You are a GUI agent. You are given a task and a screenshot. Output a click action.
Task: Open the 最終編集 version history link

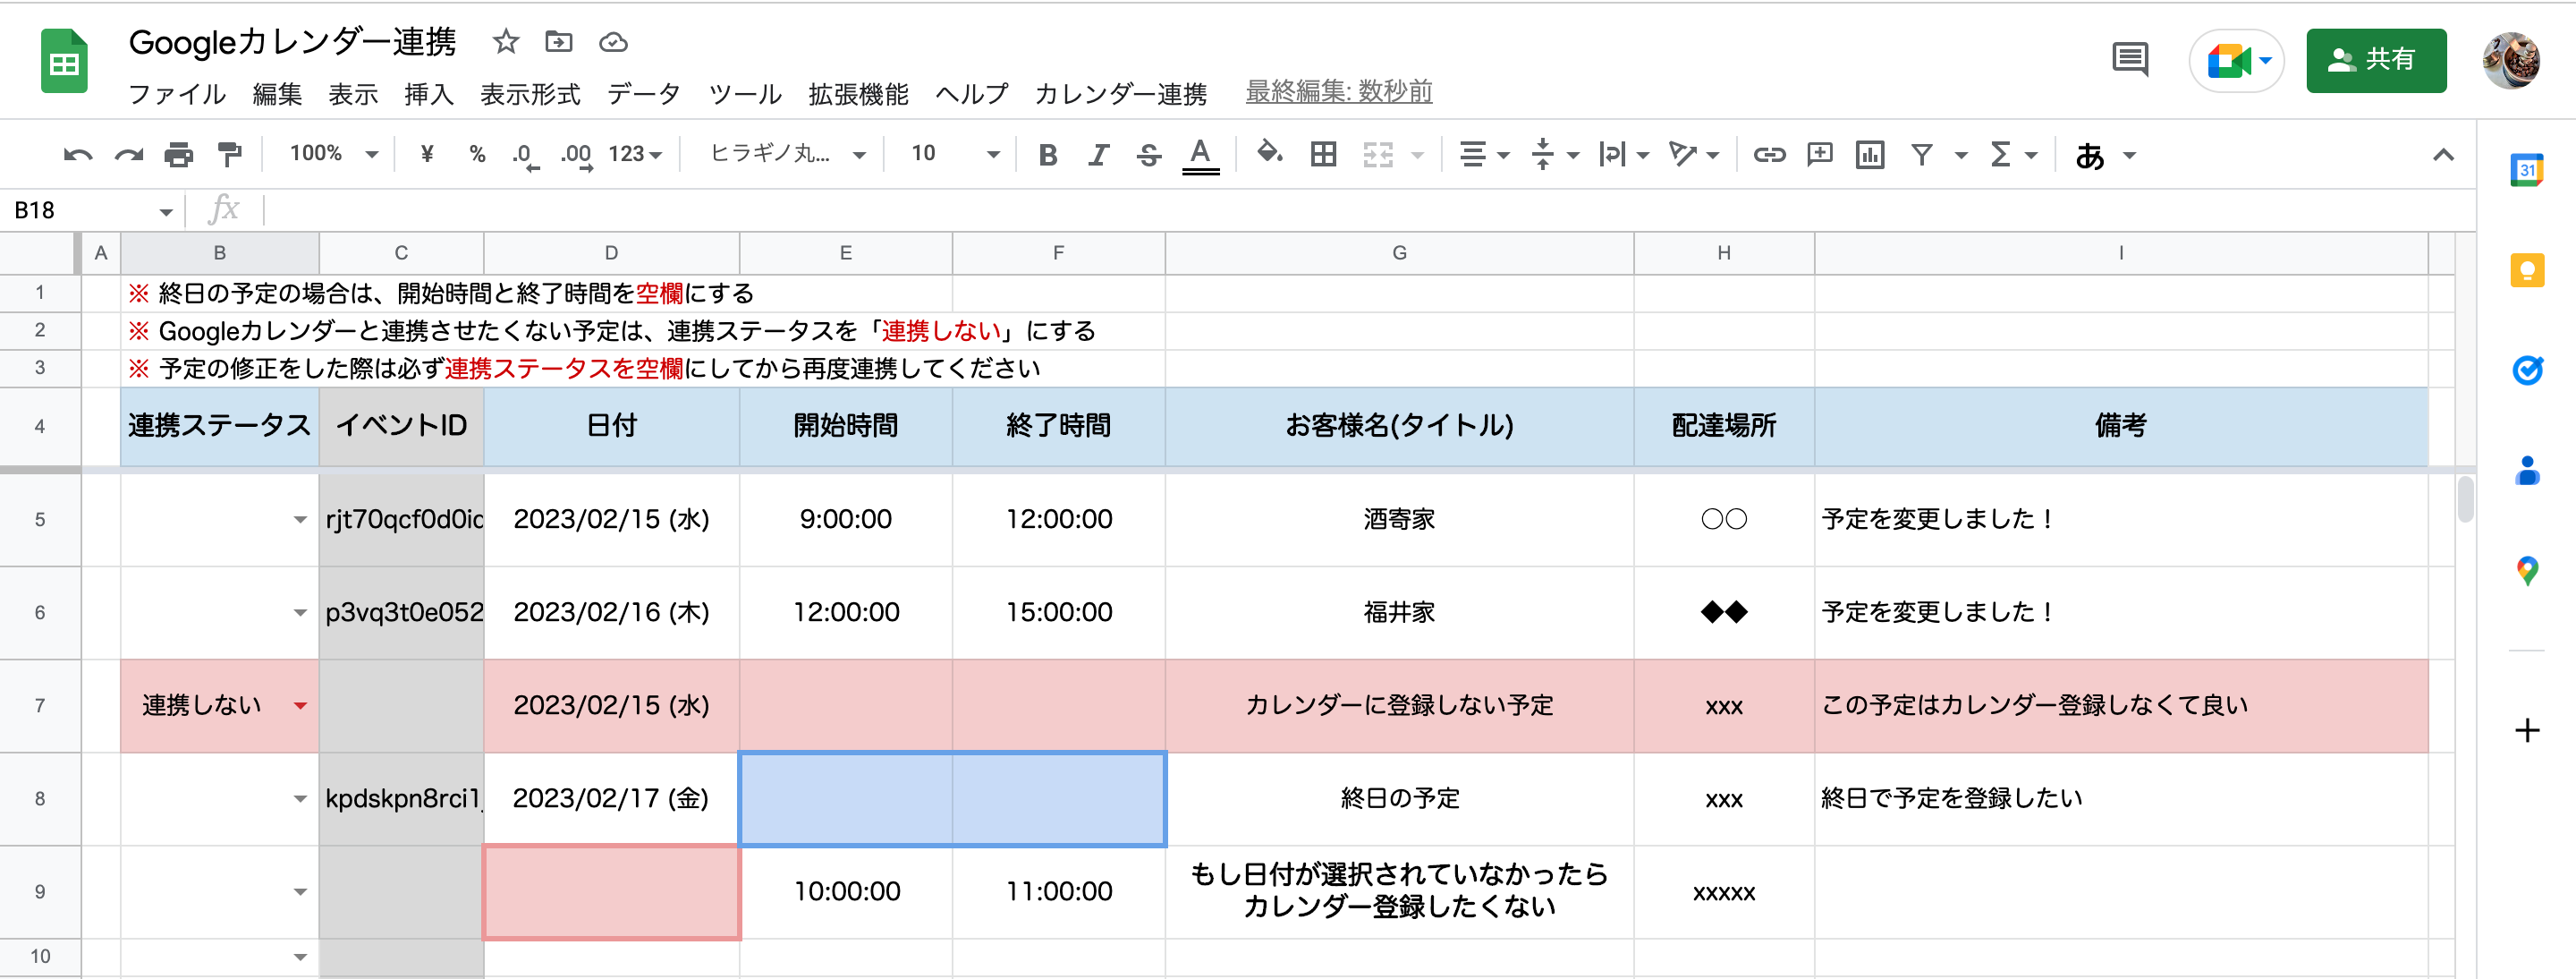[x=1339, y=91]
